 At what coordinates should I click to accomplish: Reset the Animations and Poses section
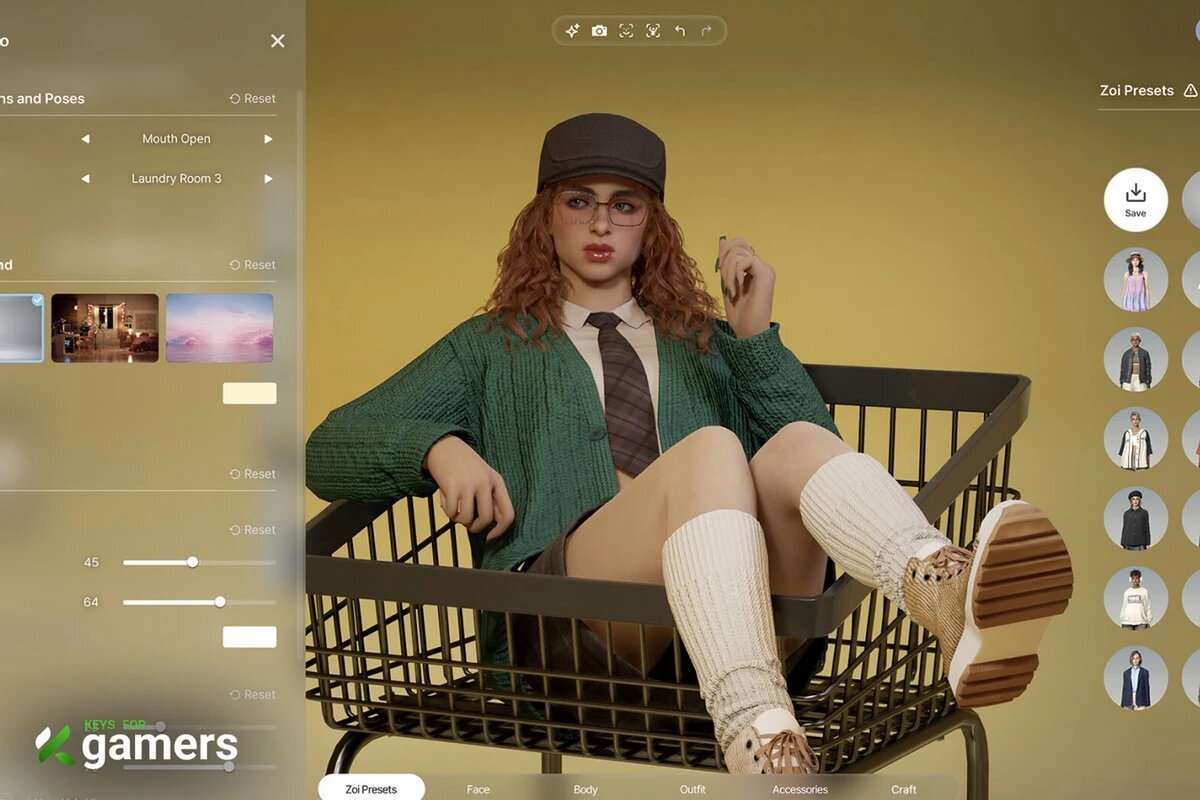tap(253, 99)
